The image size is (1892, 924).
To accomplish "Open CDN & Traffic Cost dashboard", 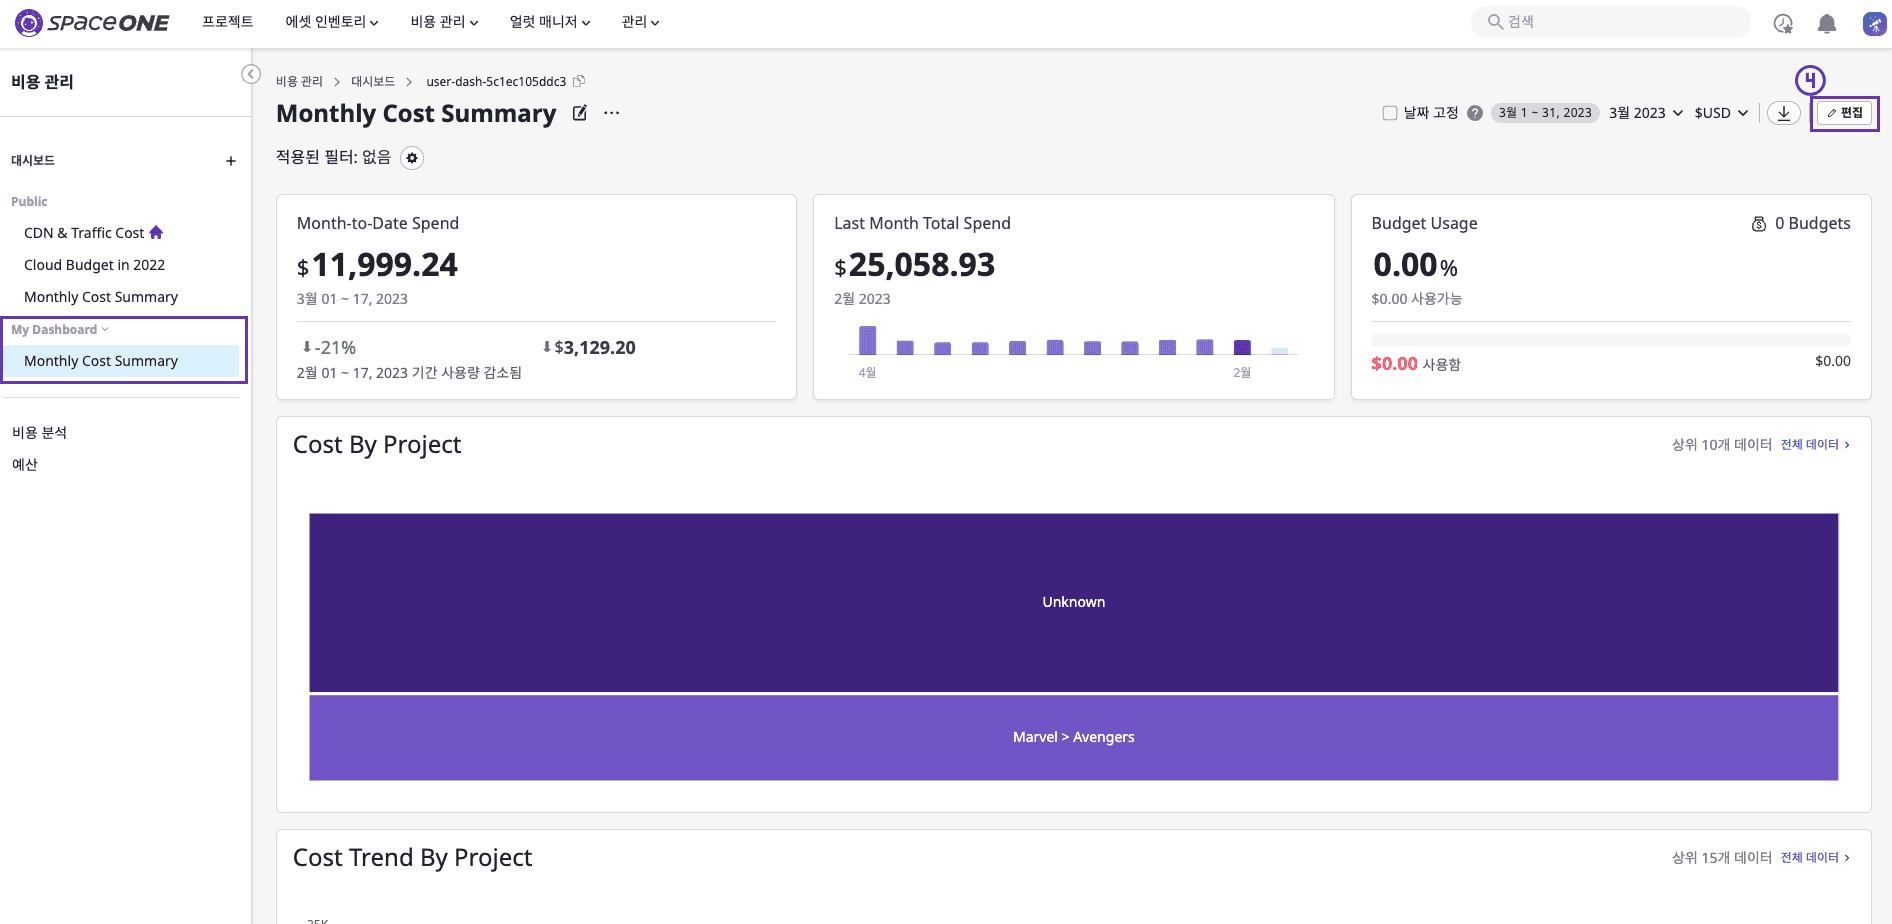I will click(84, 233).
